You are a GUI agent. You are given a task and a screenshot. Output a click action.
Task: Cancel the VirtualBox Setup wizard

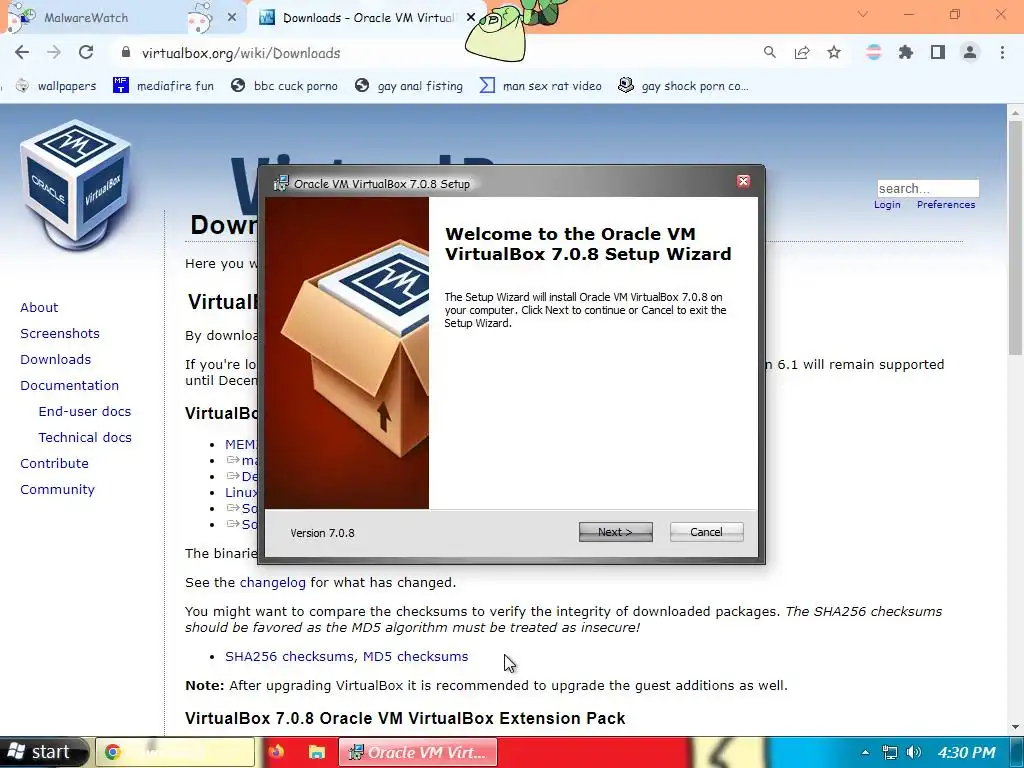(x=706, y=532)
